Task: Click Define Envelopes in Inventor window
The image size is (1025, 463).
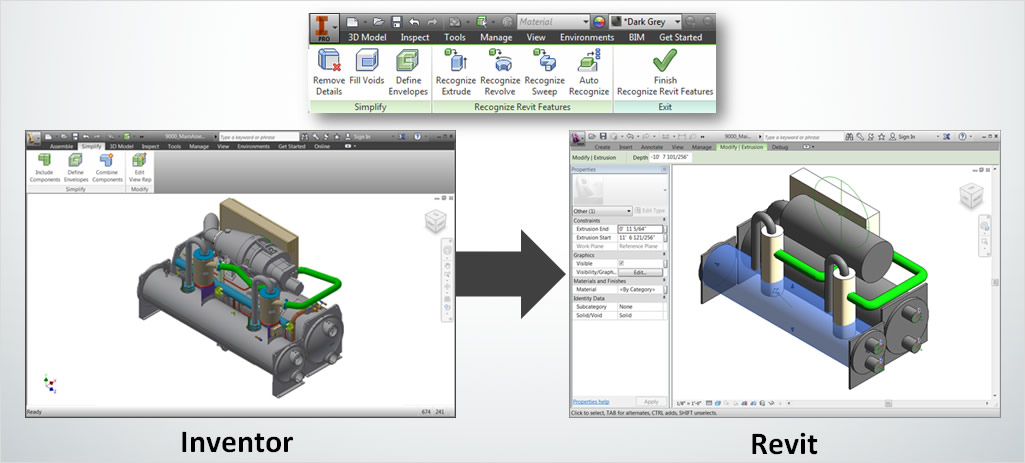Action: [x=76, y=167]
